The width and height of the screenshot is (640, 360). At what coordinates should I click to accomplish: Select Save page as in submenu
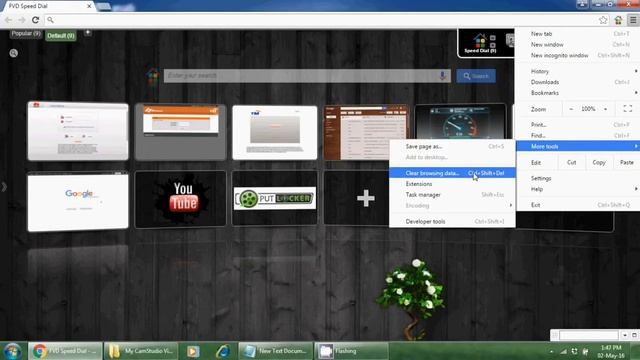point(452,146)
